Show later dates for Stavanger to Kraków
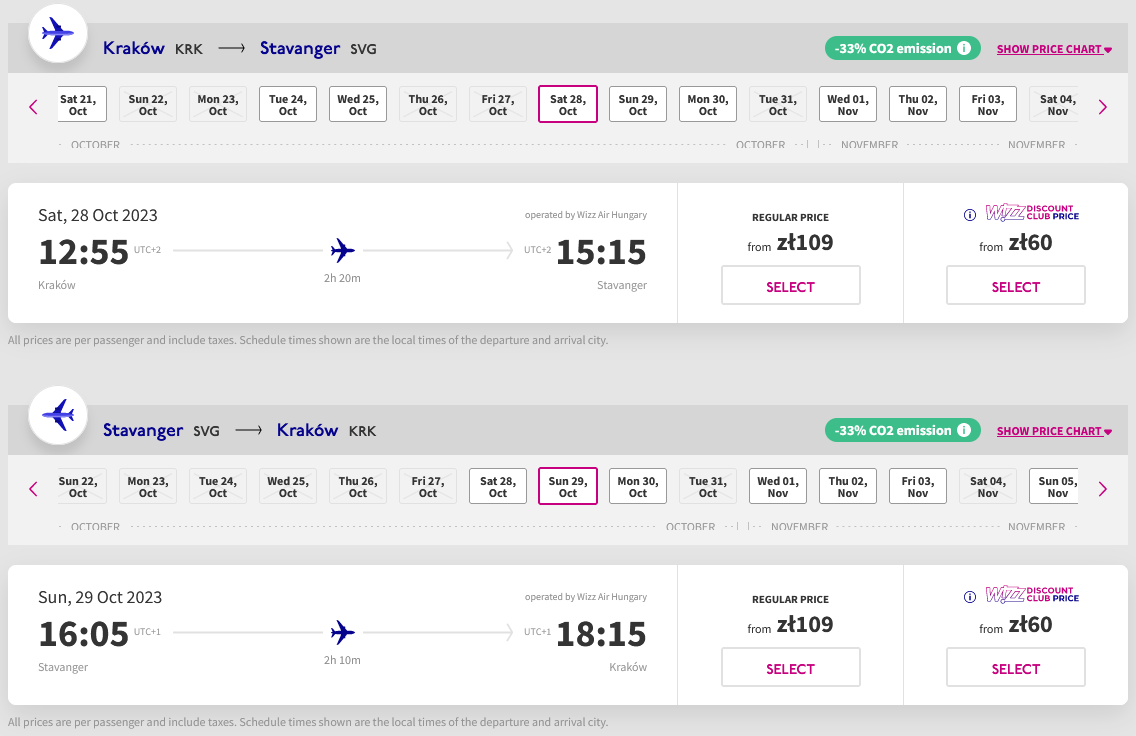 tap(1103, 489)
